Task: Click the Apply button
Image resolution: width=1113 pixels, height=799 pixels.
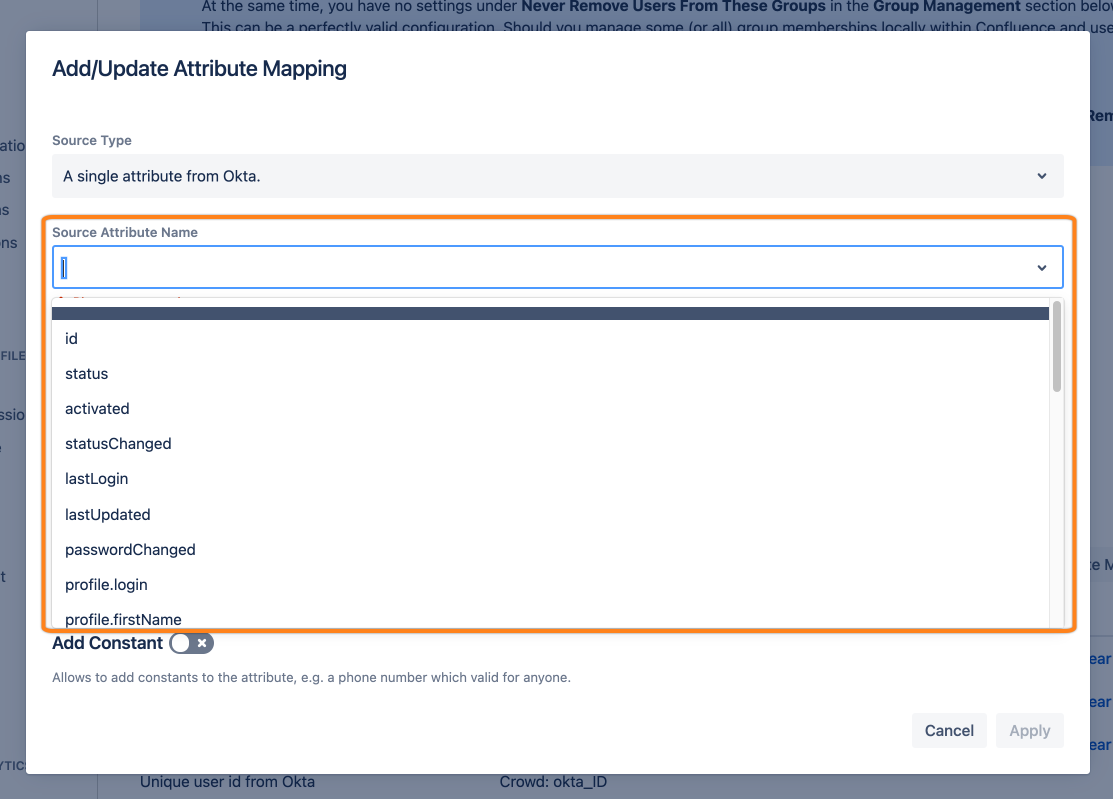Action: tap(1029, 731)
